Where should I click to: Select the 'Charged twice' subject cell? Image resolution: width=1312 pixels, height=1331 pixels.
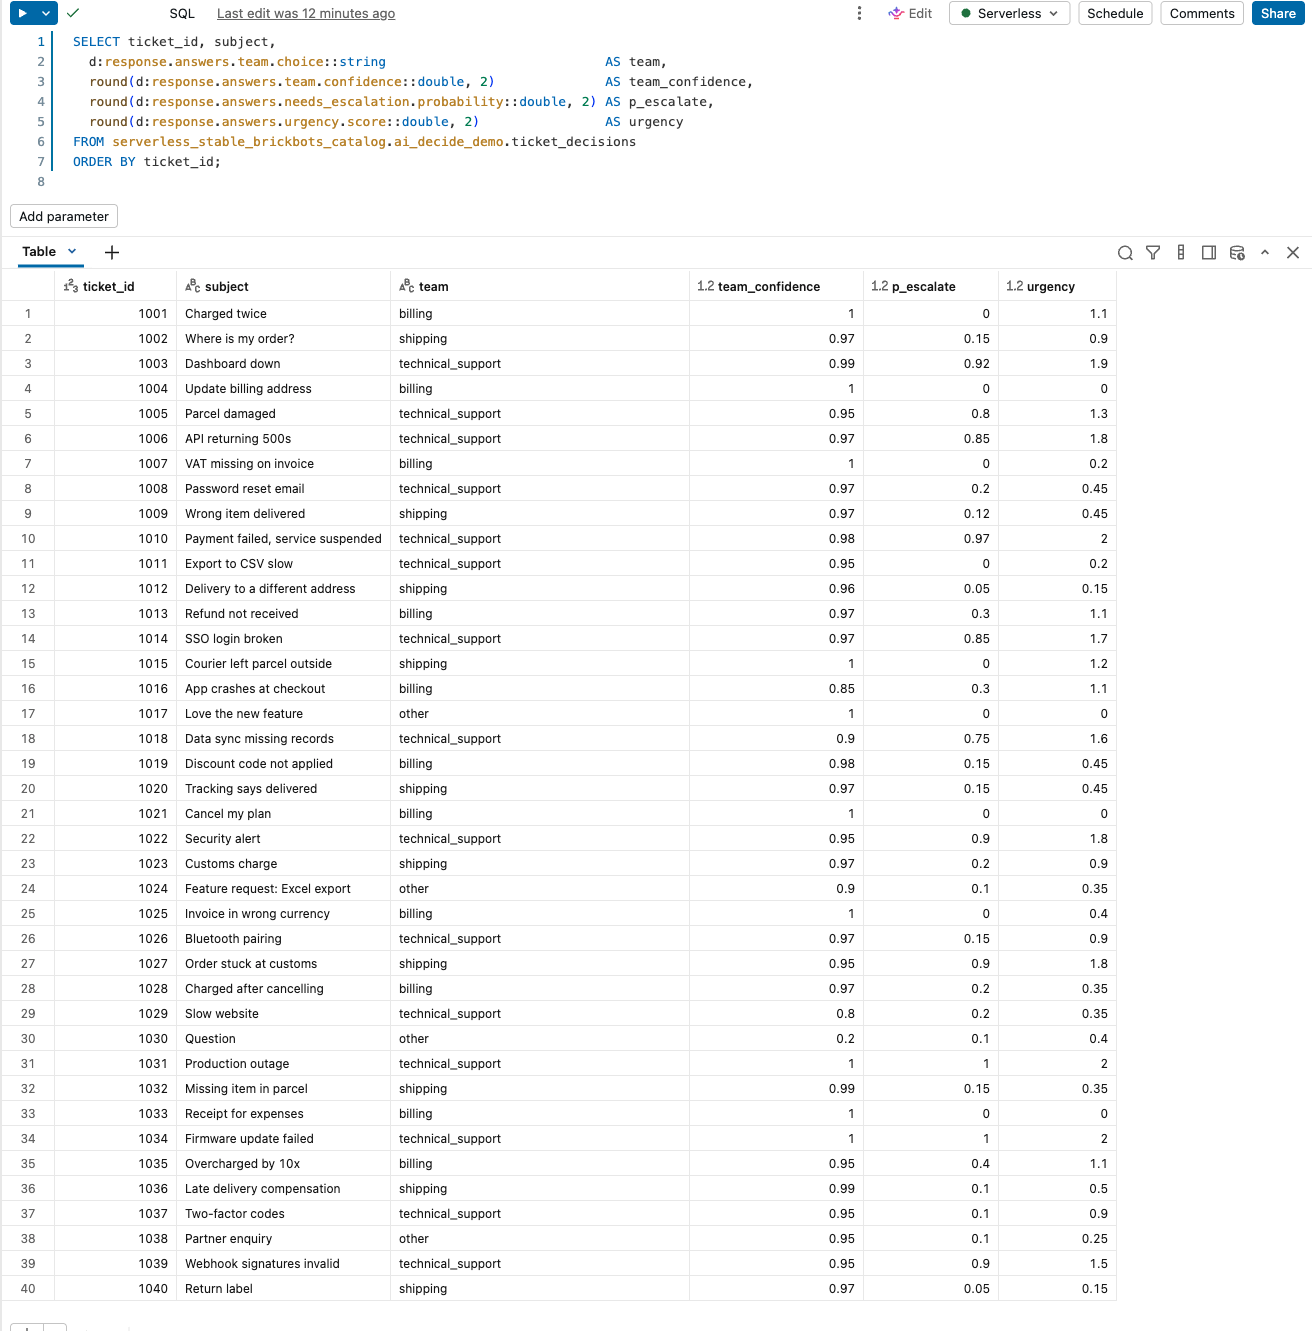(x=283, y=313)
